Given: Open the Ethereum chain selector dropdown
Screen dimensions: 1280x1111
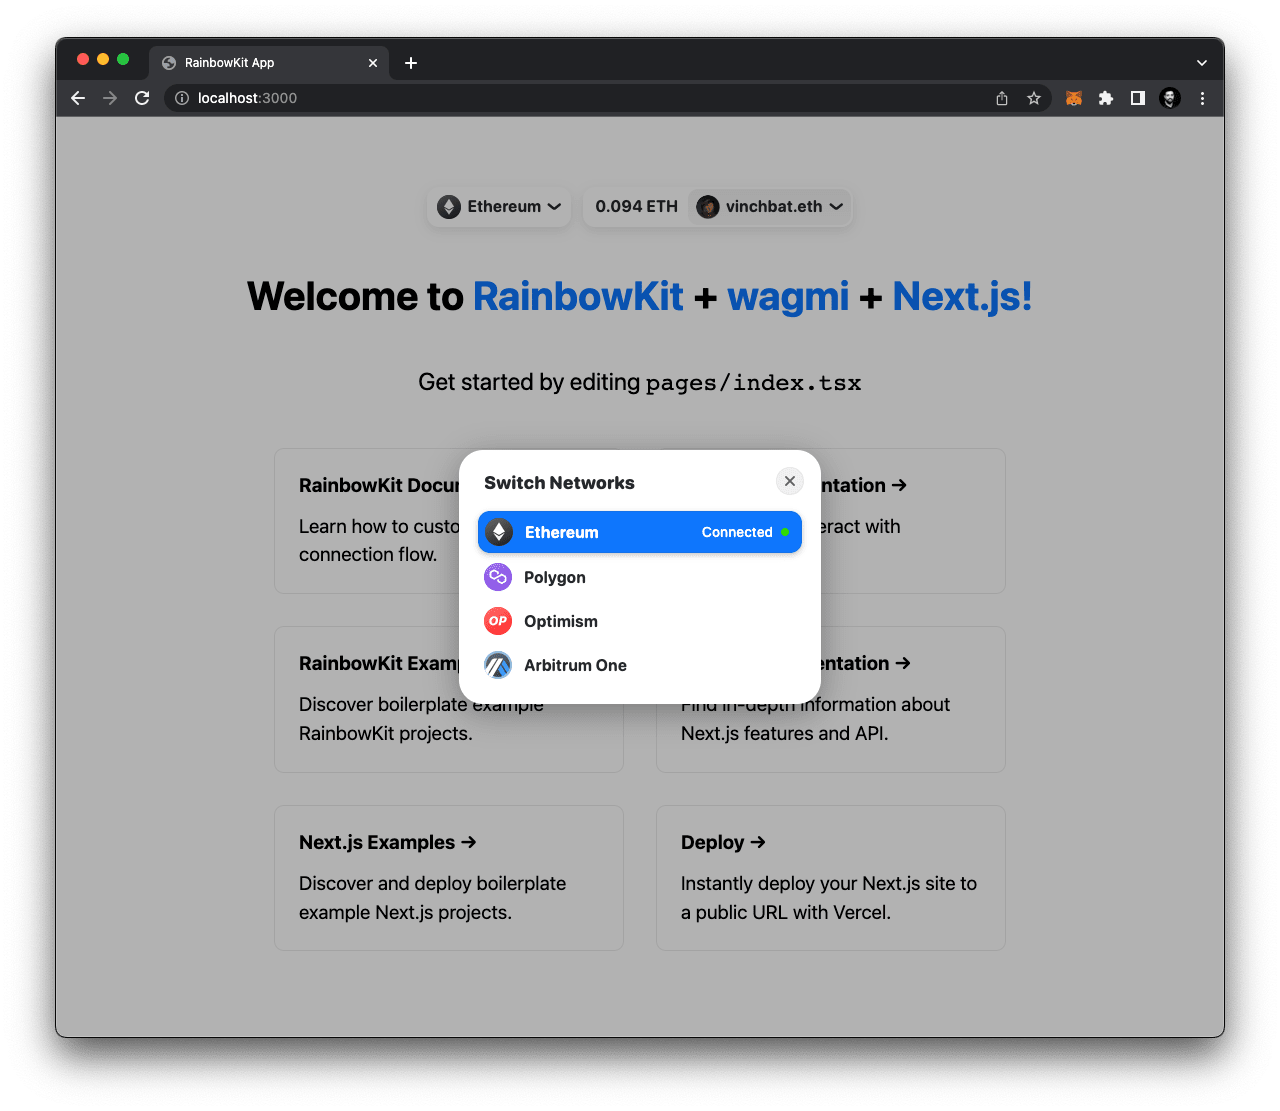Looking at the screenshot, I should (x=499, y=207).
